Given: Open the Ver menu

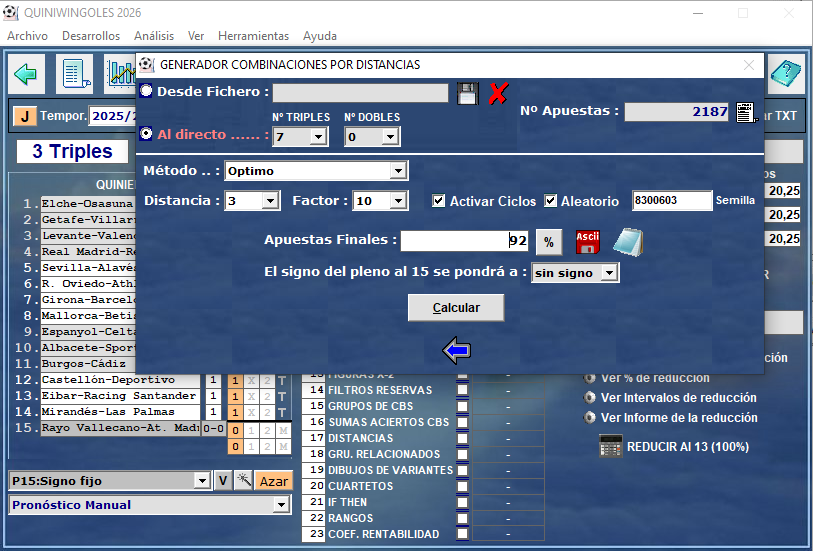Looking at the screenshot, I should coord(196,36).
